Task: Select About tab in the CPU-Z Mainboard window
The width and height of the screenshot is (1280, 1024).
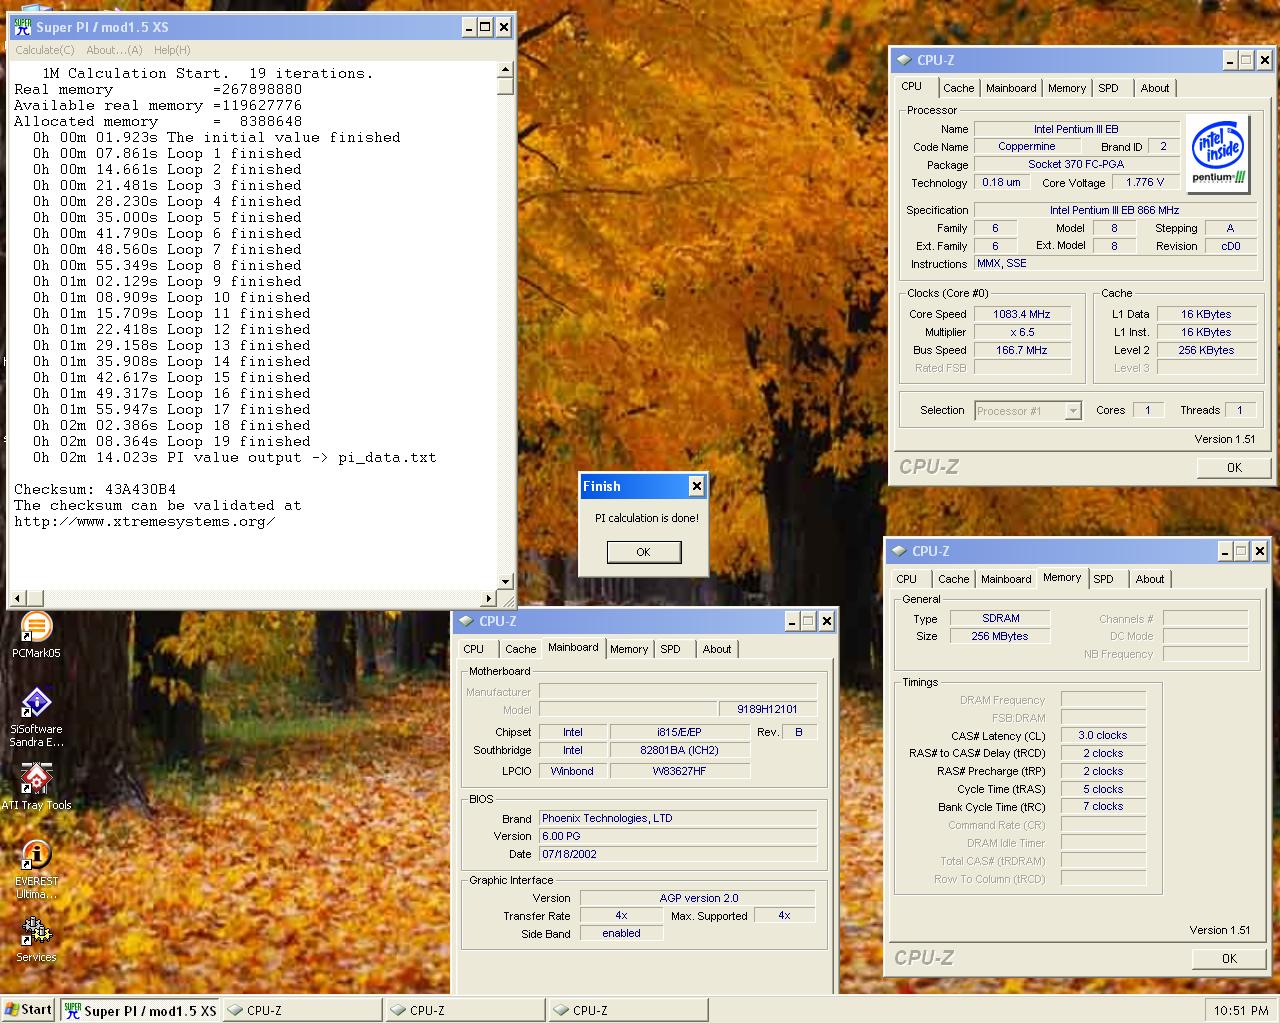Action: coord(717,649)
